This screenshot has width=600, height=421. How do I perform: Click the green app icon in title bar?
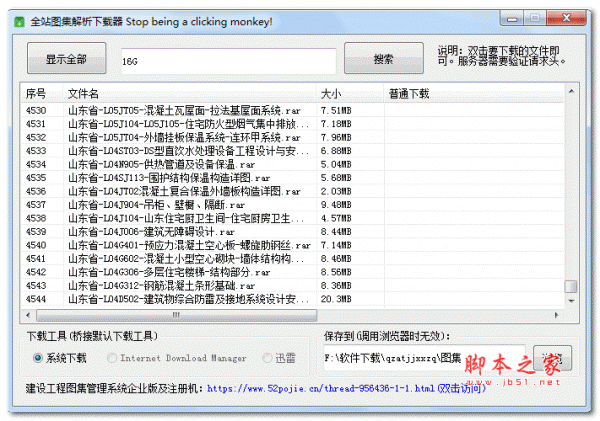[19, 22]
